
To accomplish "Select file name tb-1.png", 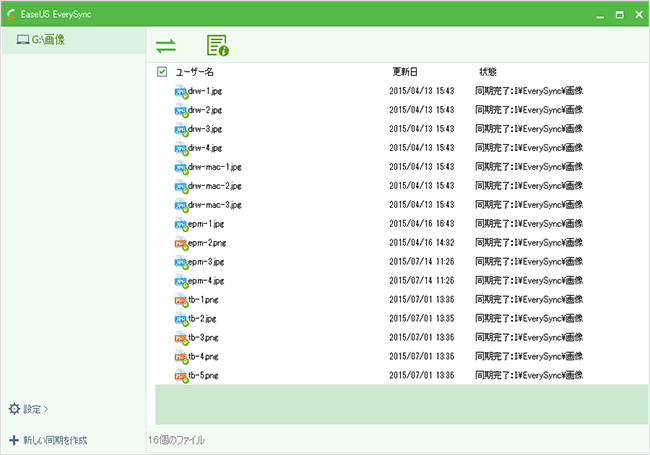I will [x=203, y=300].
